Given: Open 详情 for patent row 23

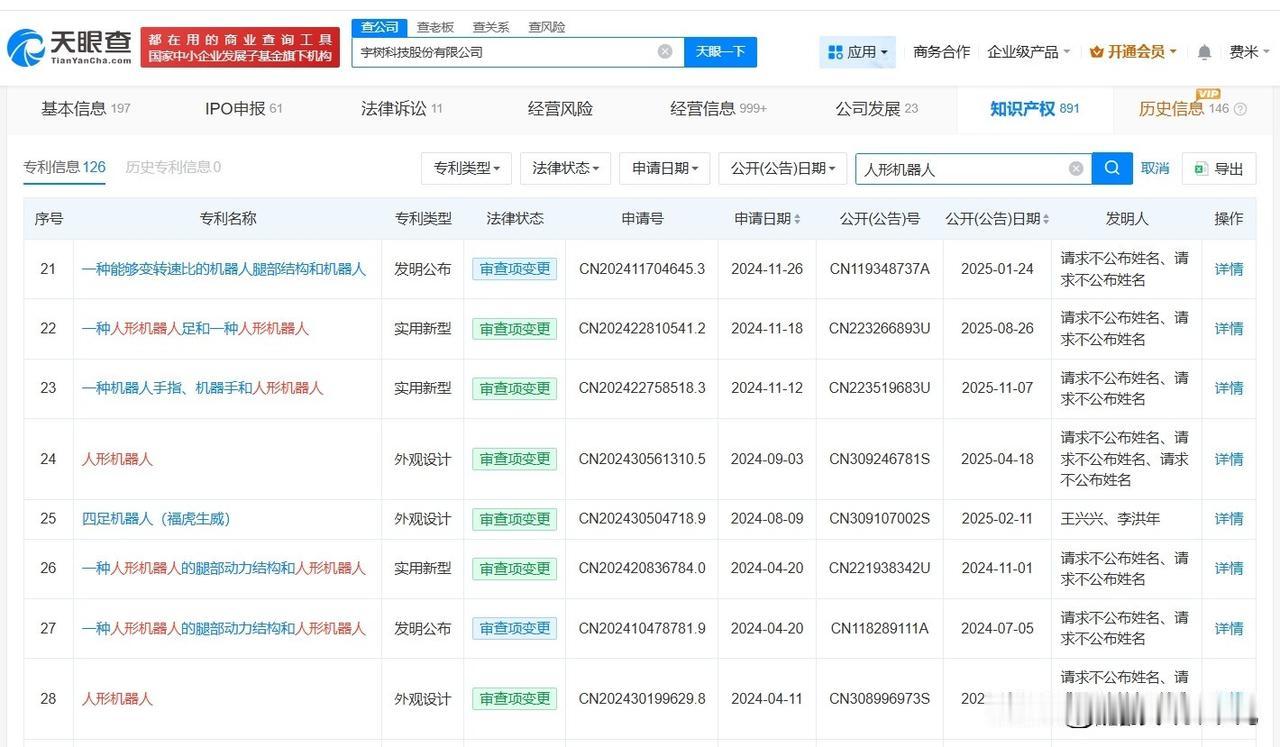Looking at the screenshot, I should (x=1229, y=388).
